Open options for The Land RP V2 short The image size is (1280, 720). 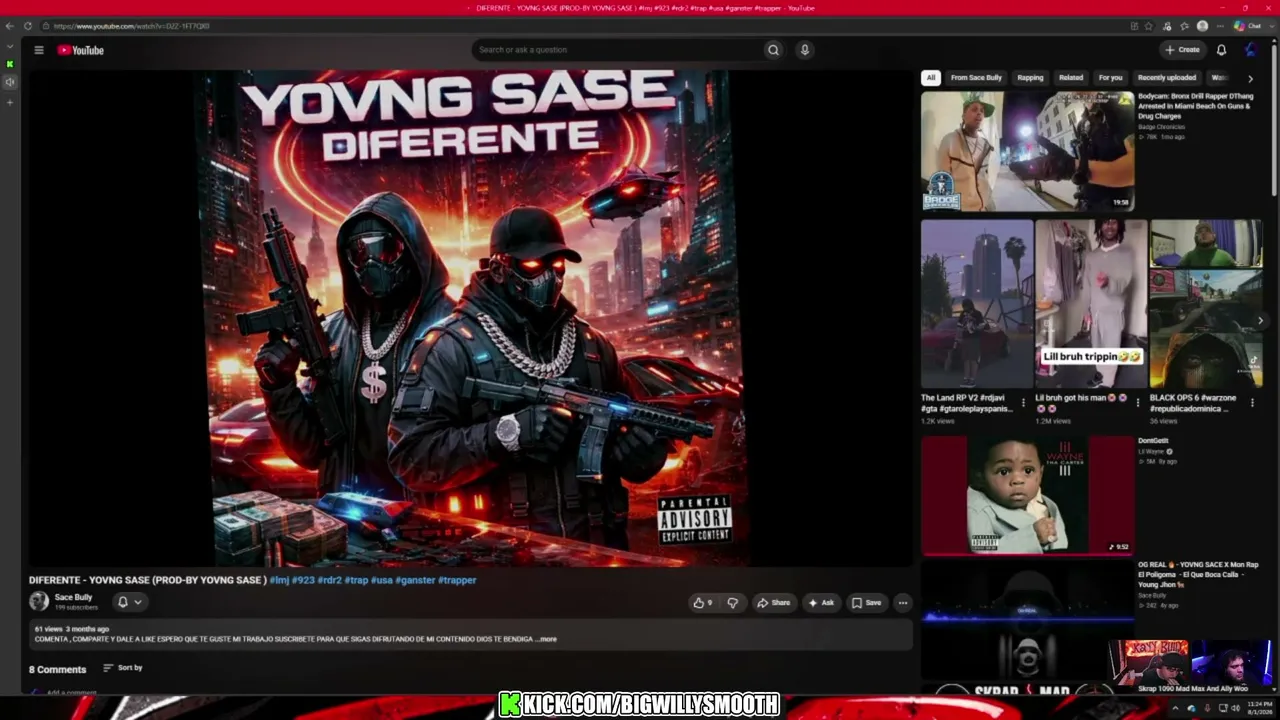point(1023,403)
